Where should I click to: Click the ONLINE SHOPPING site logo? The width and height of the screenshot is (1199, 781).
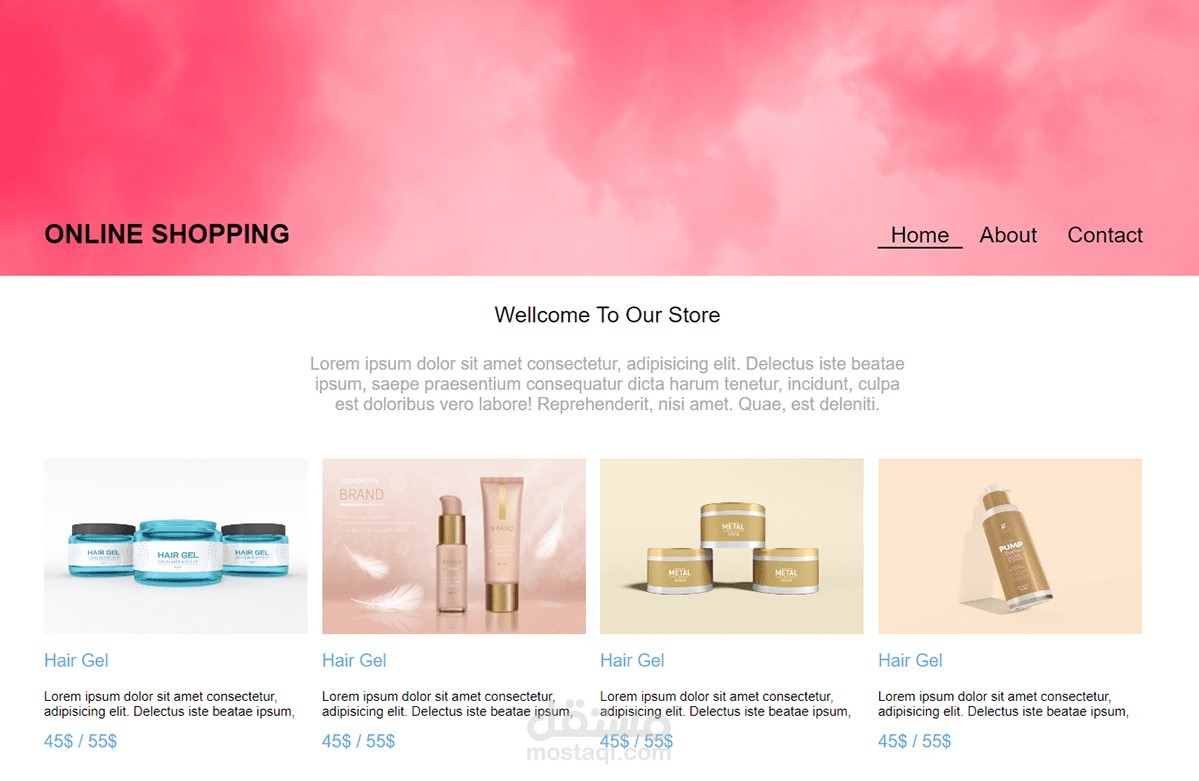[167, 234]
